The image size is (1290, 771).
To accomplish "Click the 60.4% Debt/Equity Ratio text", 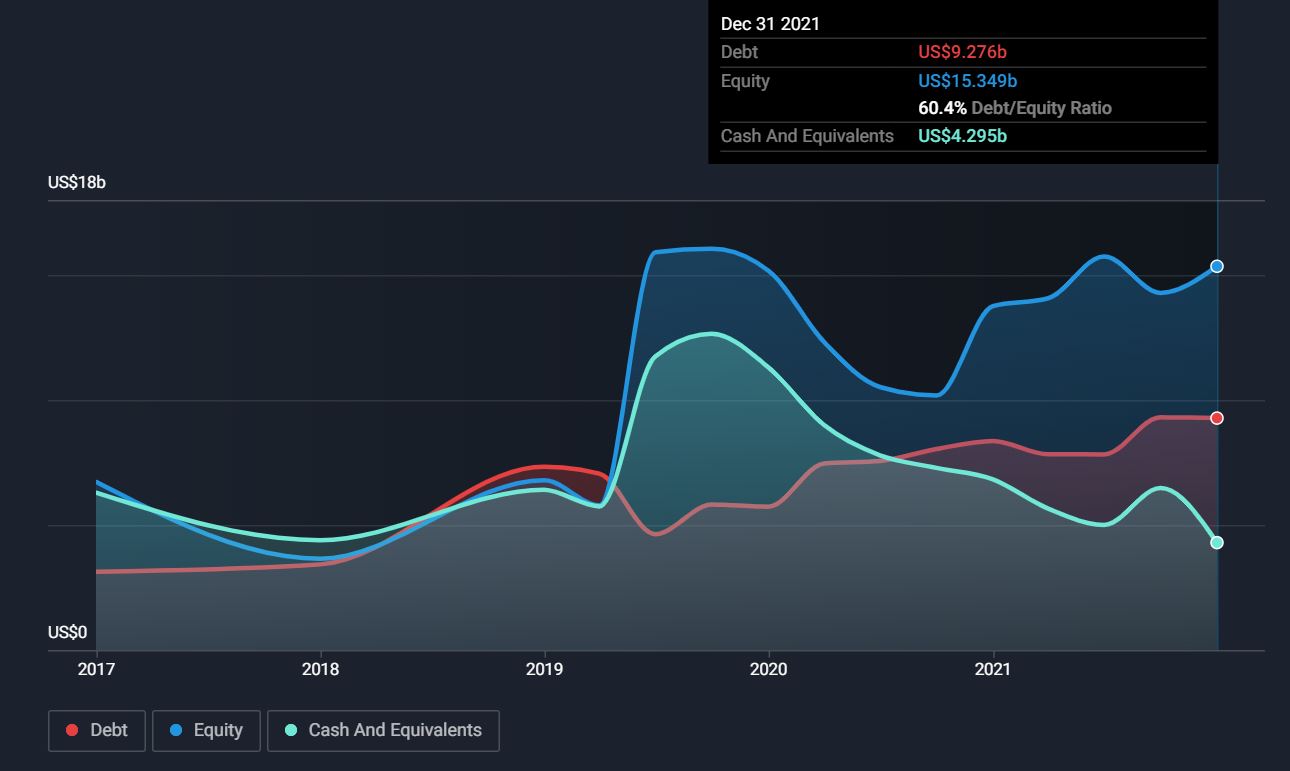I will 1015,108.
